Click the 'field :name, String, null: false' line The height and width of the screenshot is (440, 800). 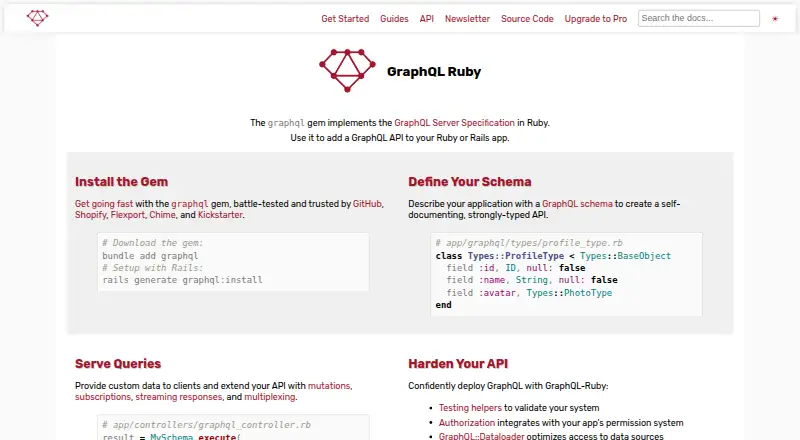coord(532,280)
